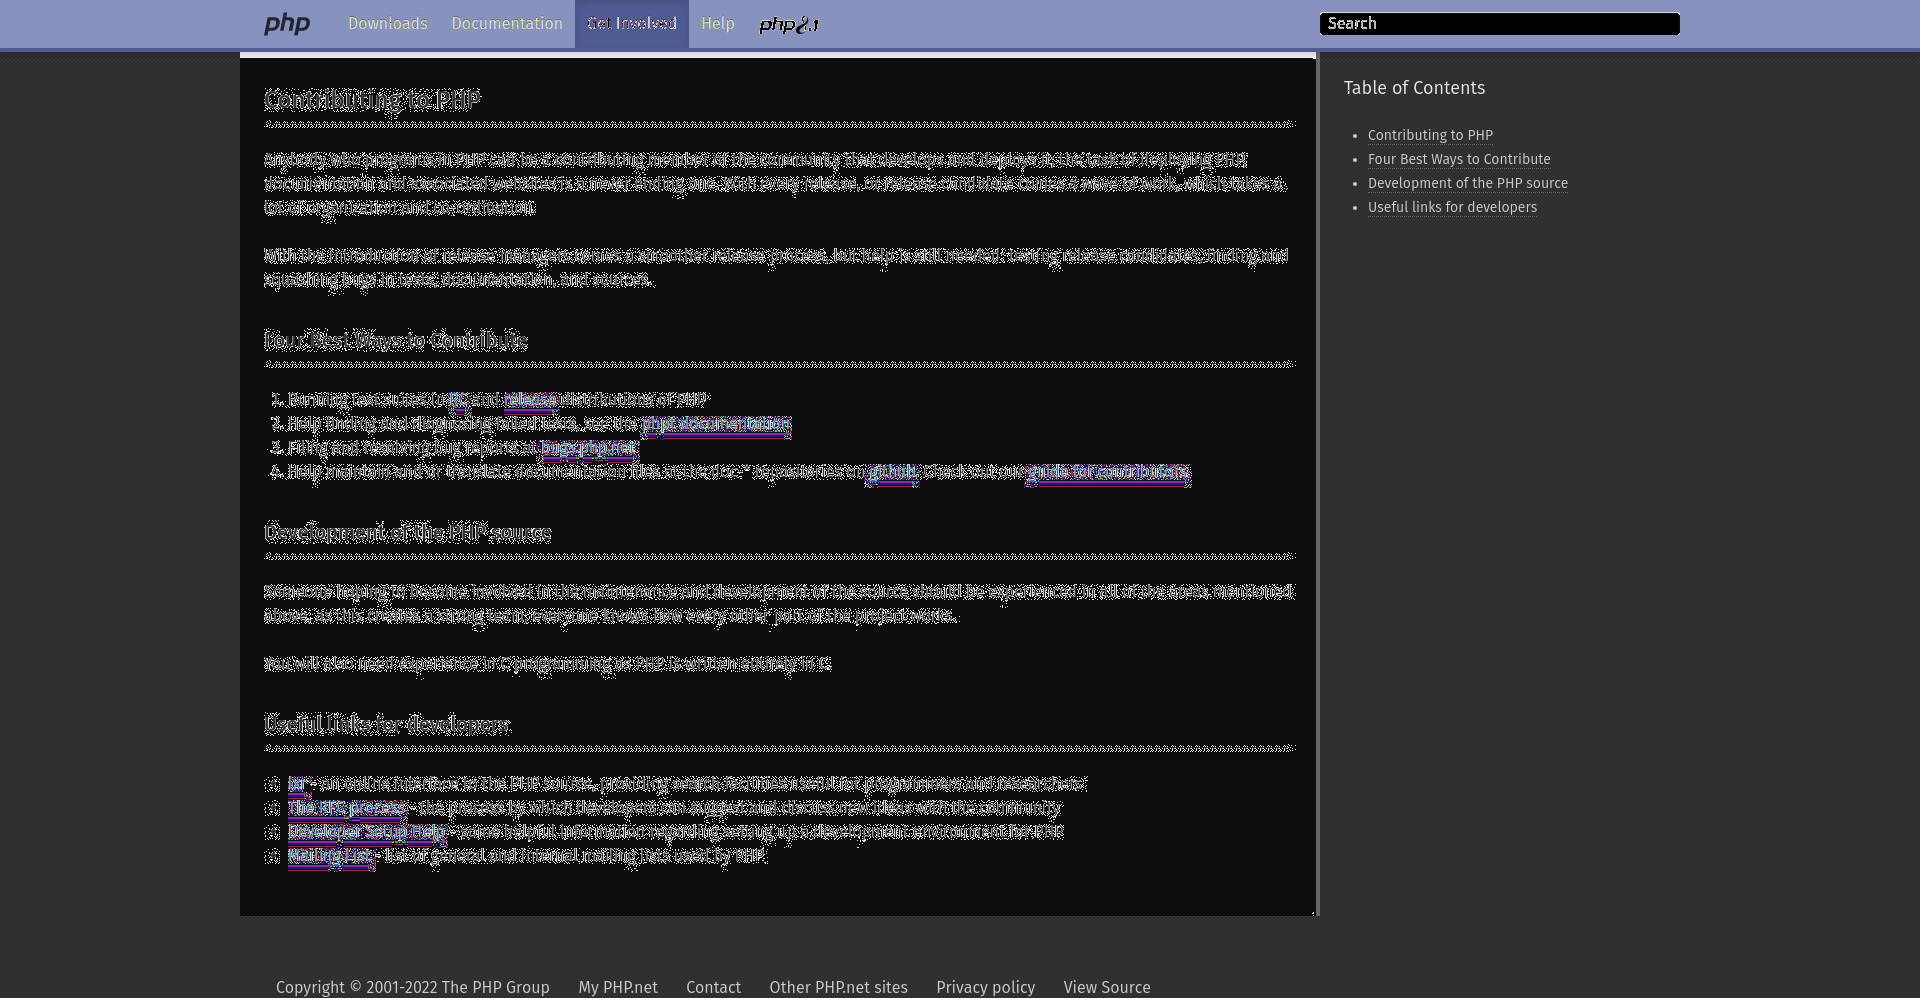The width and height of the screenshot is (1920, 998).
Task: Open the Developer Setup Help link
Action: tap(367, 832)
